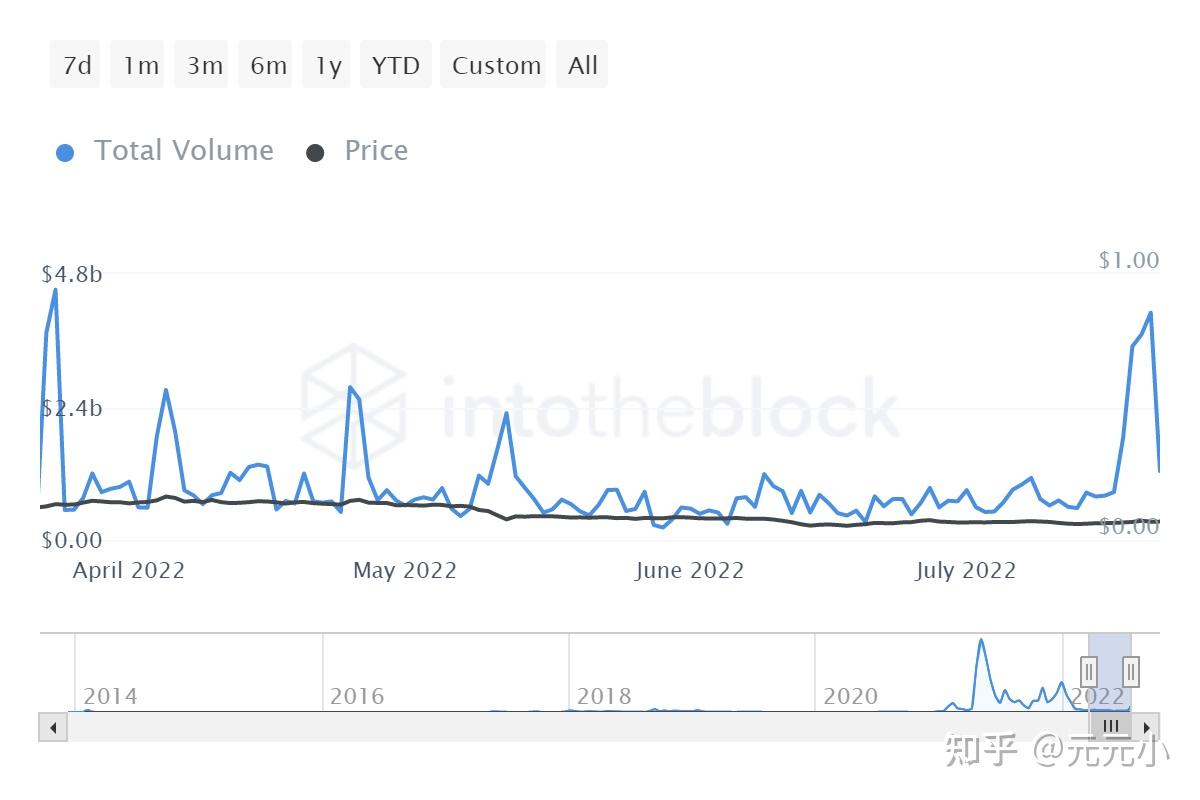1200x800 pixels.
Task: Choose the 1y time range
Action: tap(327, 65)
